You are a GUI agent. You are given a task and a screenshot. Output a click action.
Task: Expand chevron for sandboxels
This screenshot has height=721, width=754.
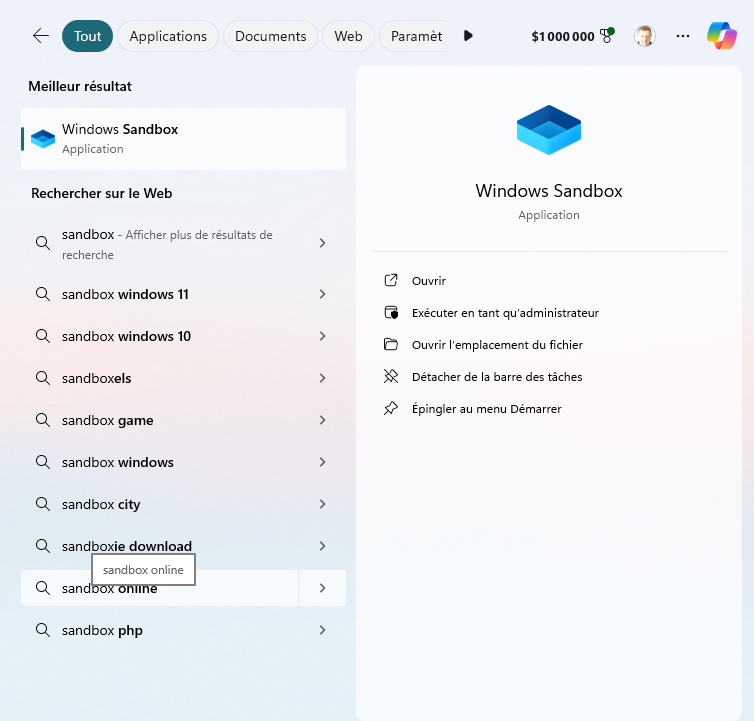[x=323, y=378]
